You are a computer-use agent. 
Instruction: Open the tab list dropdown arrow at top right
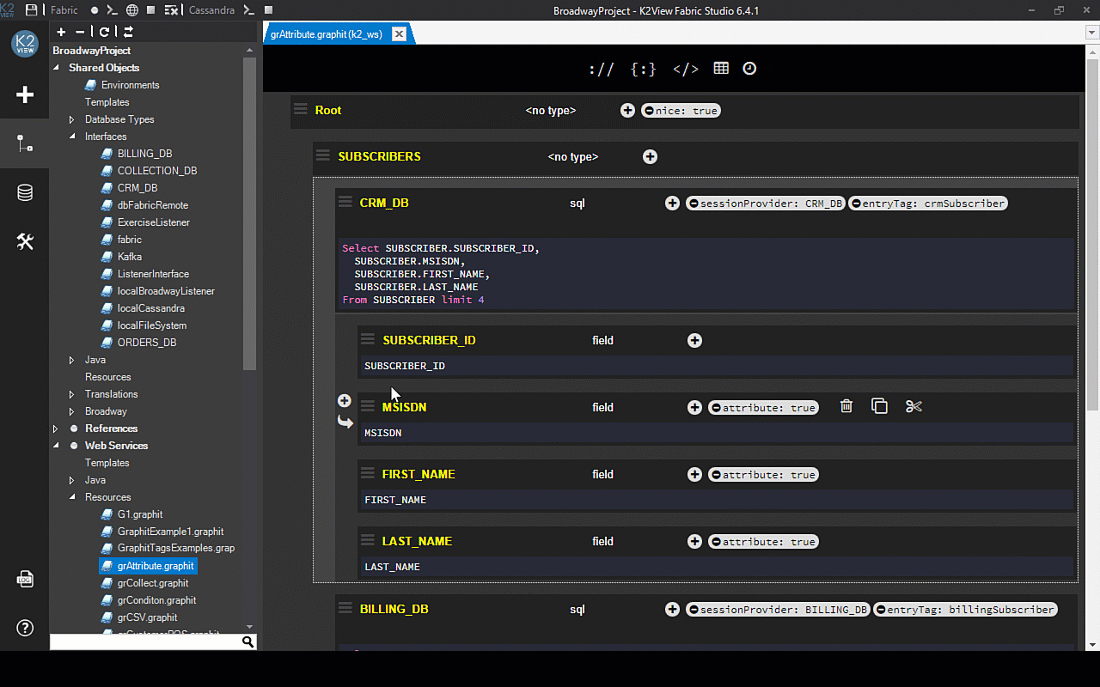pos(1092,32)
